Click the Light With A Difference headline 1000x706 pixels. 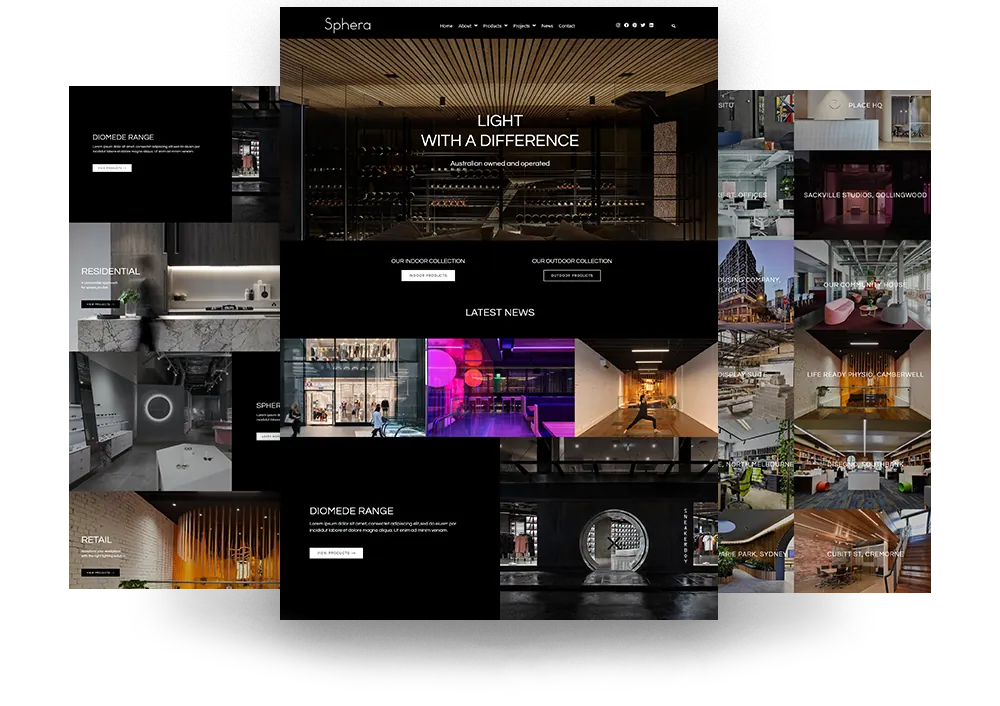[500, 131]
